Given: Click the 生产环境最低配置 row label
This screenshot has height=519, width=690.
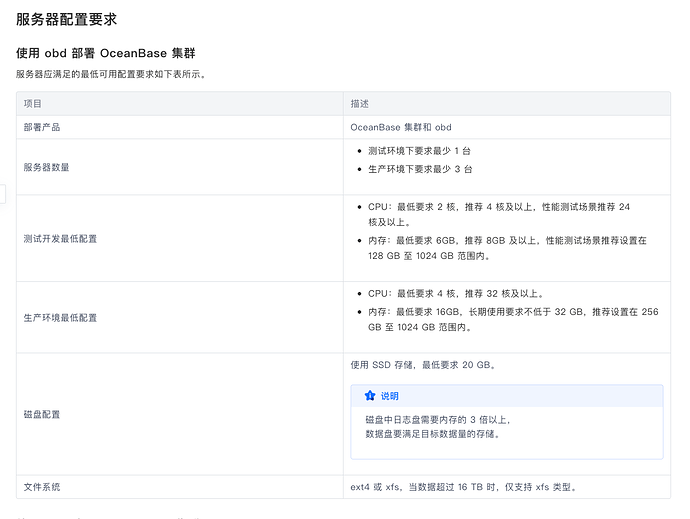Looking at the screenshot, I should click(60, 317).
